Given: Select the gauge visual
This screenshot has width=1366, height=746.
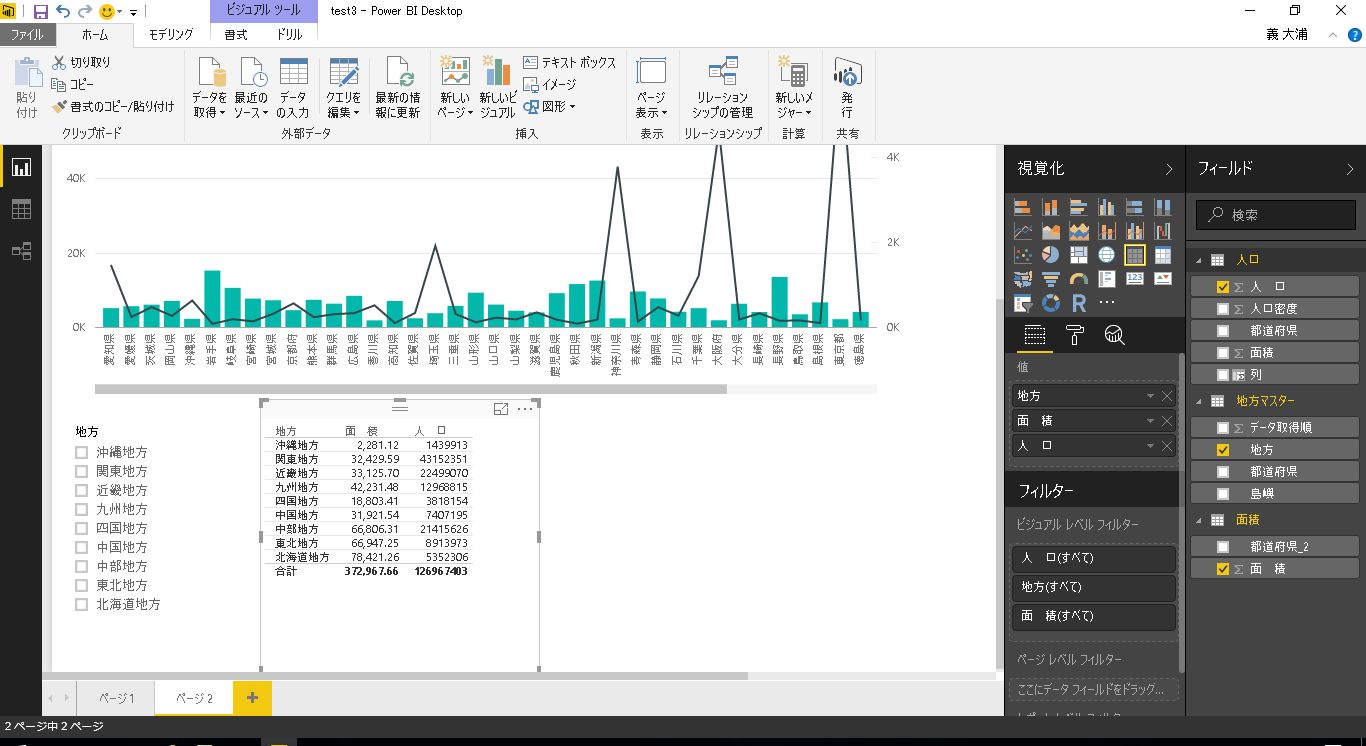Looking at the screenshot, I should pyautogui.click(x=1079, y=279).
